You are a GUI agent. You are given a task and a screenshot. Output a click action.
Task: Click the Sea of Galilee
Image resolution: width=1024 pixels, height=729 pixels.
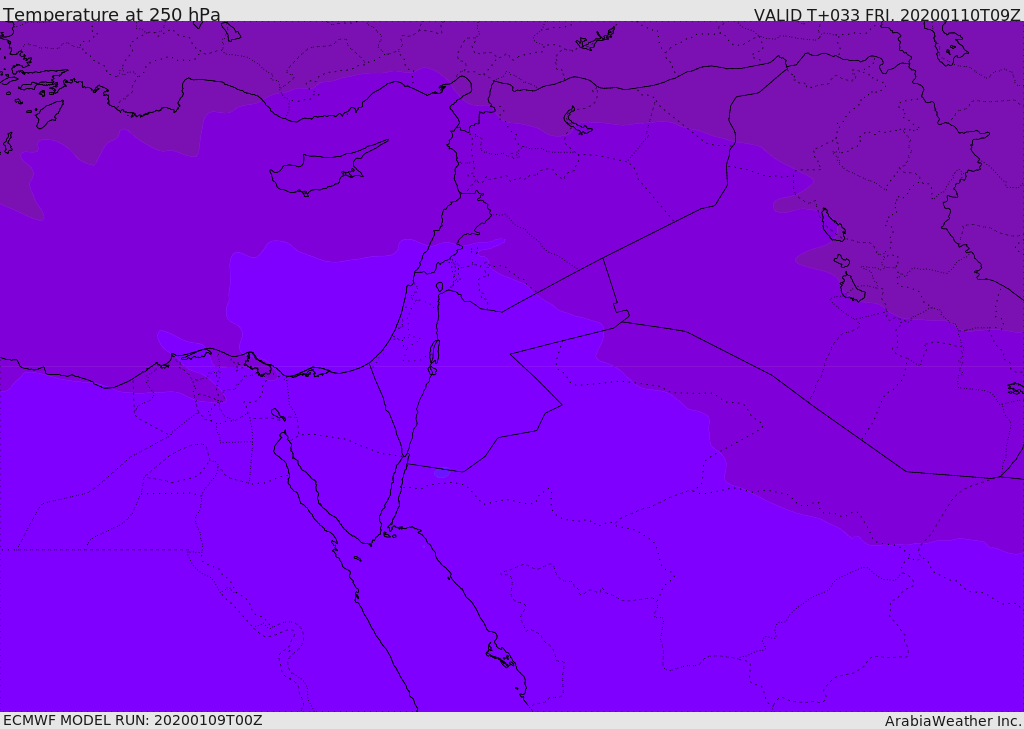click(x=440, y=287)
